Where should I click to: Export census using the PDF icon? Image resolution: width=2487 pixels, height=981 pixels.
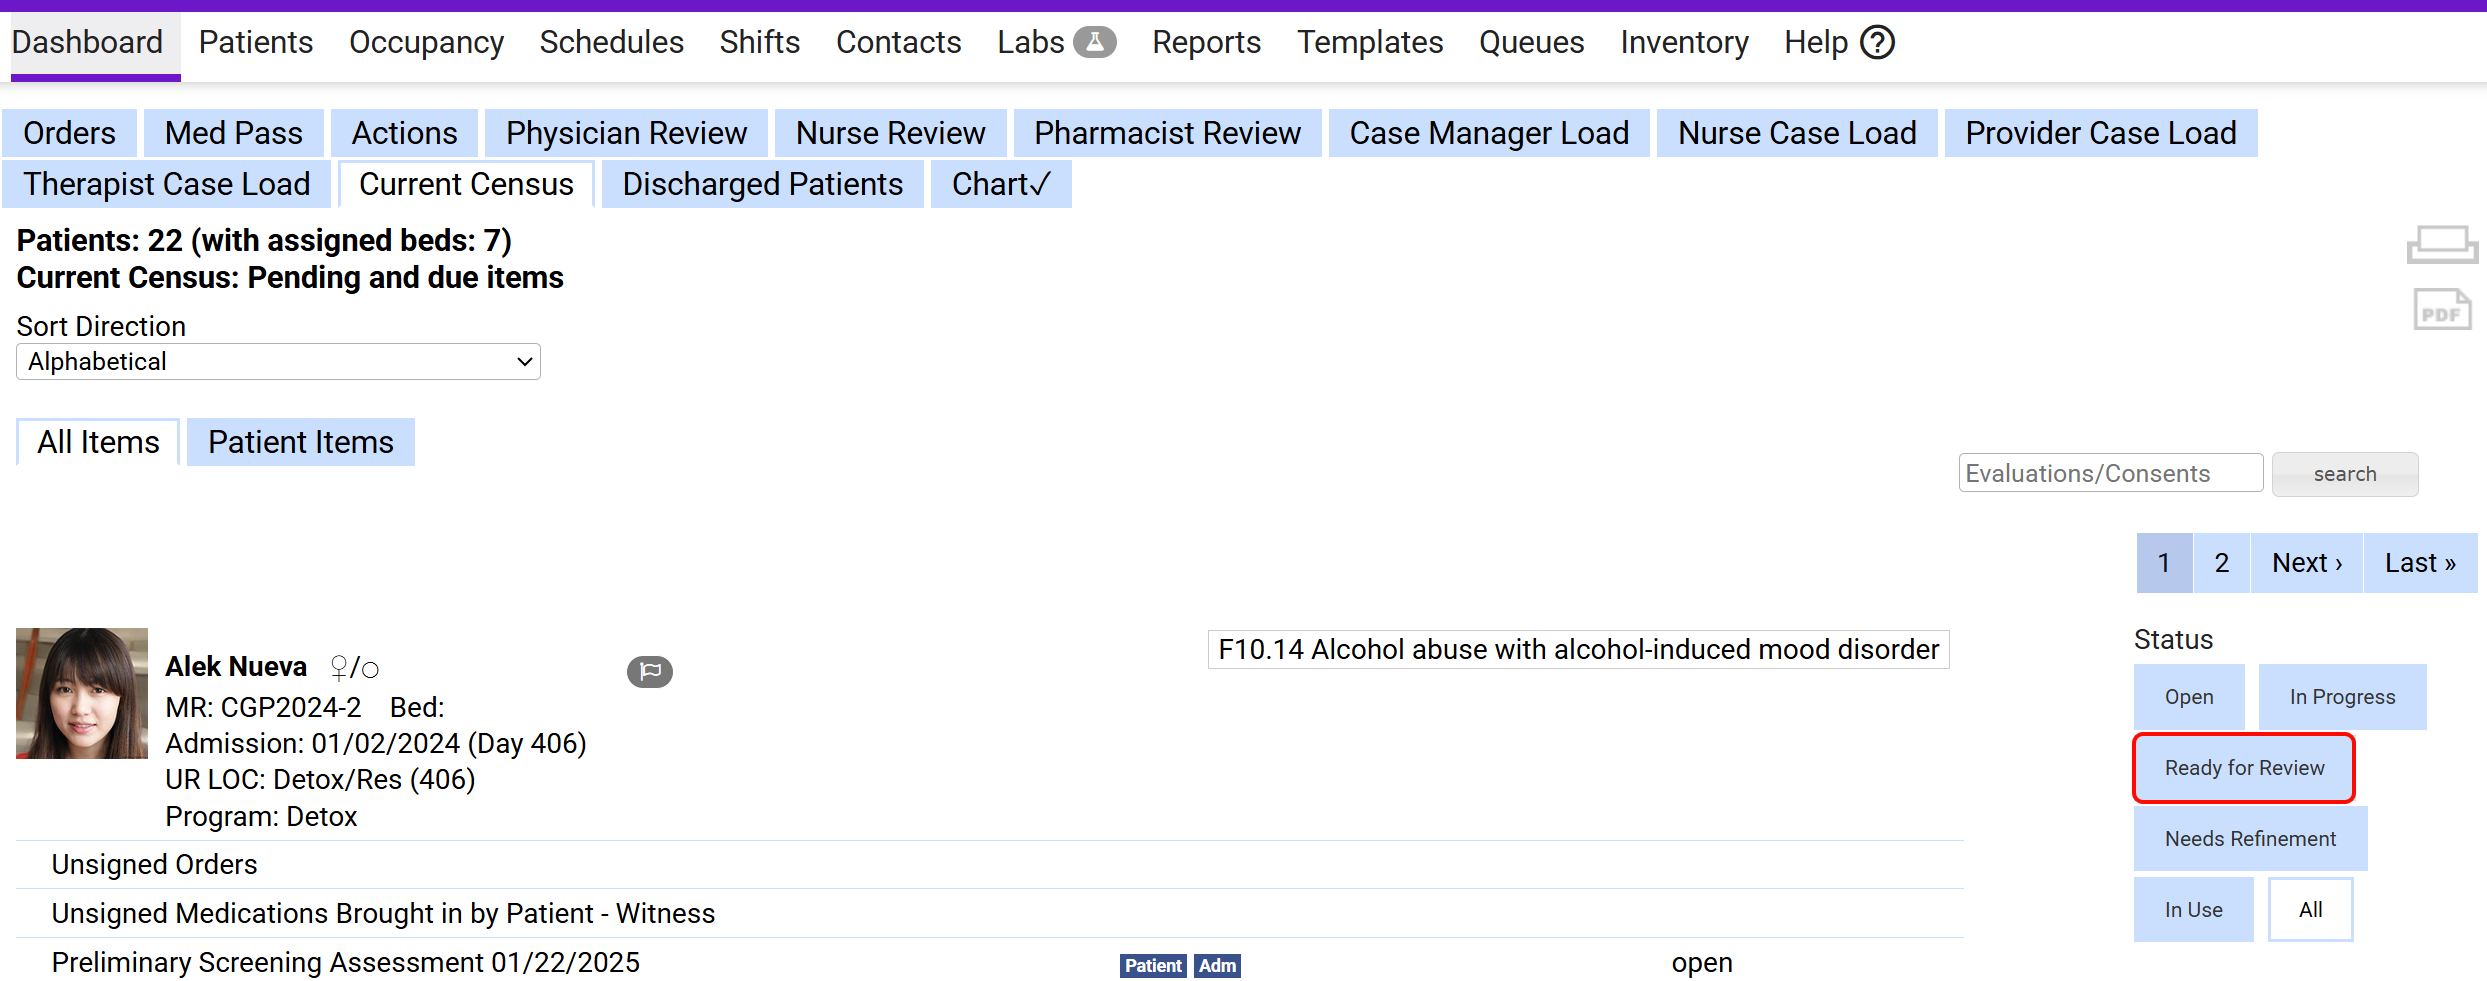click(x=2441, y=310)
